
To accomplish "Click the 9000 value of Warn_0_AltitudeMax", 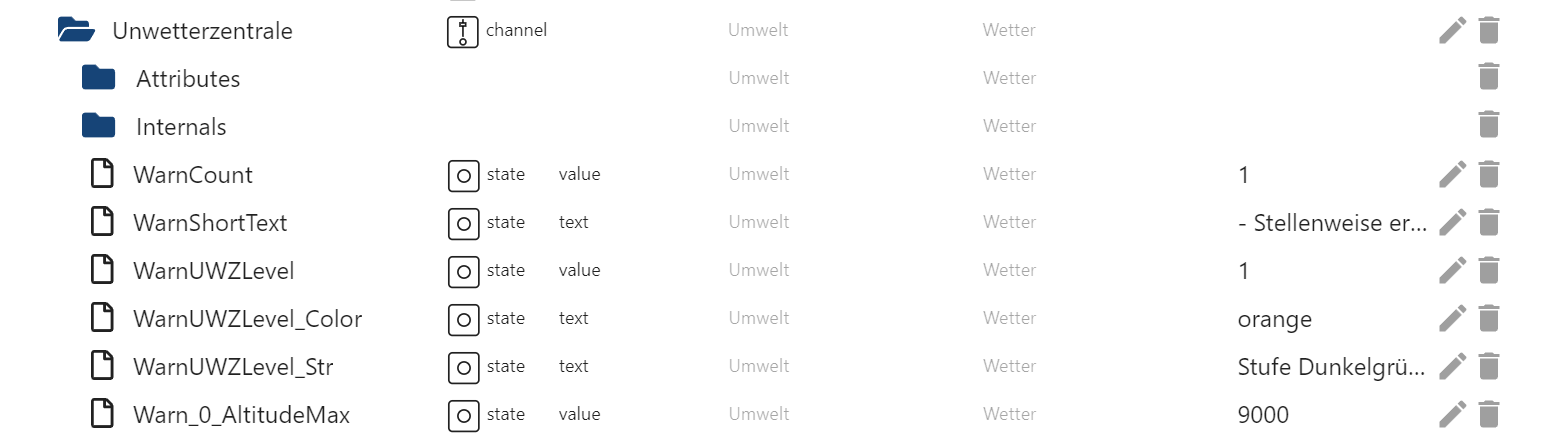I will [1263, 415].
